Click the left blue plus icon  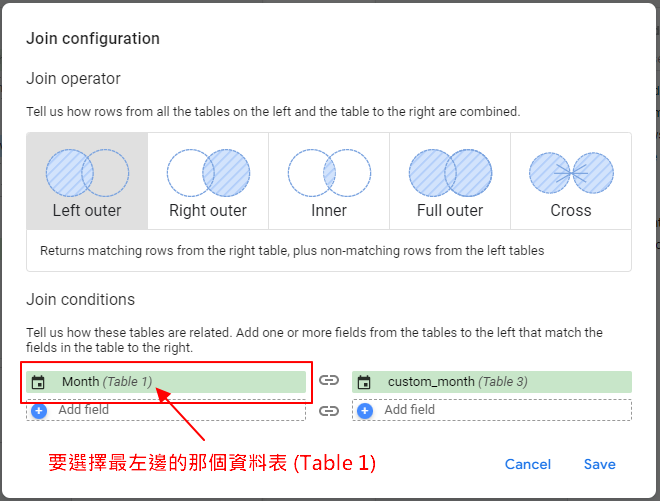(39, 410)
